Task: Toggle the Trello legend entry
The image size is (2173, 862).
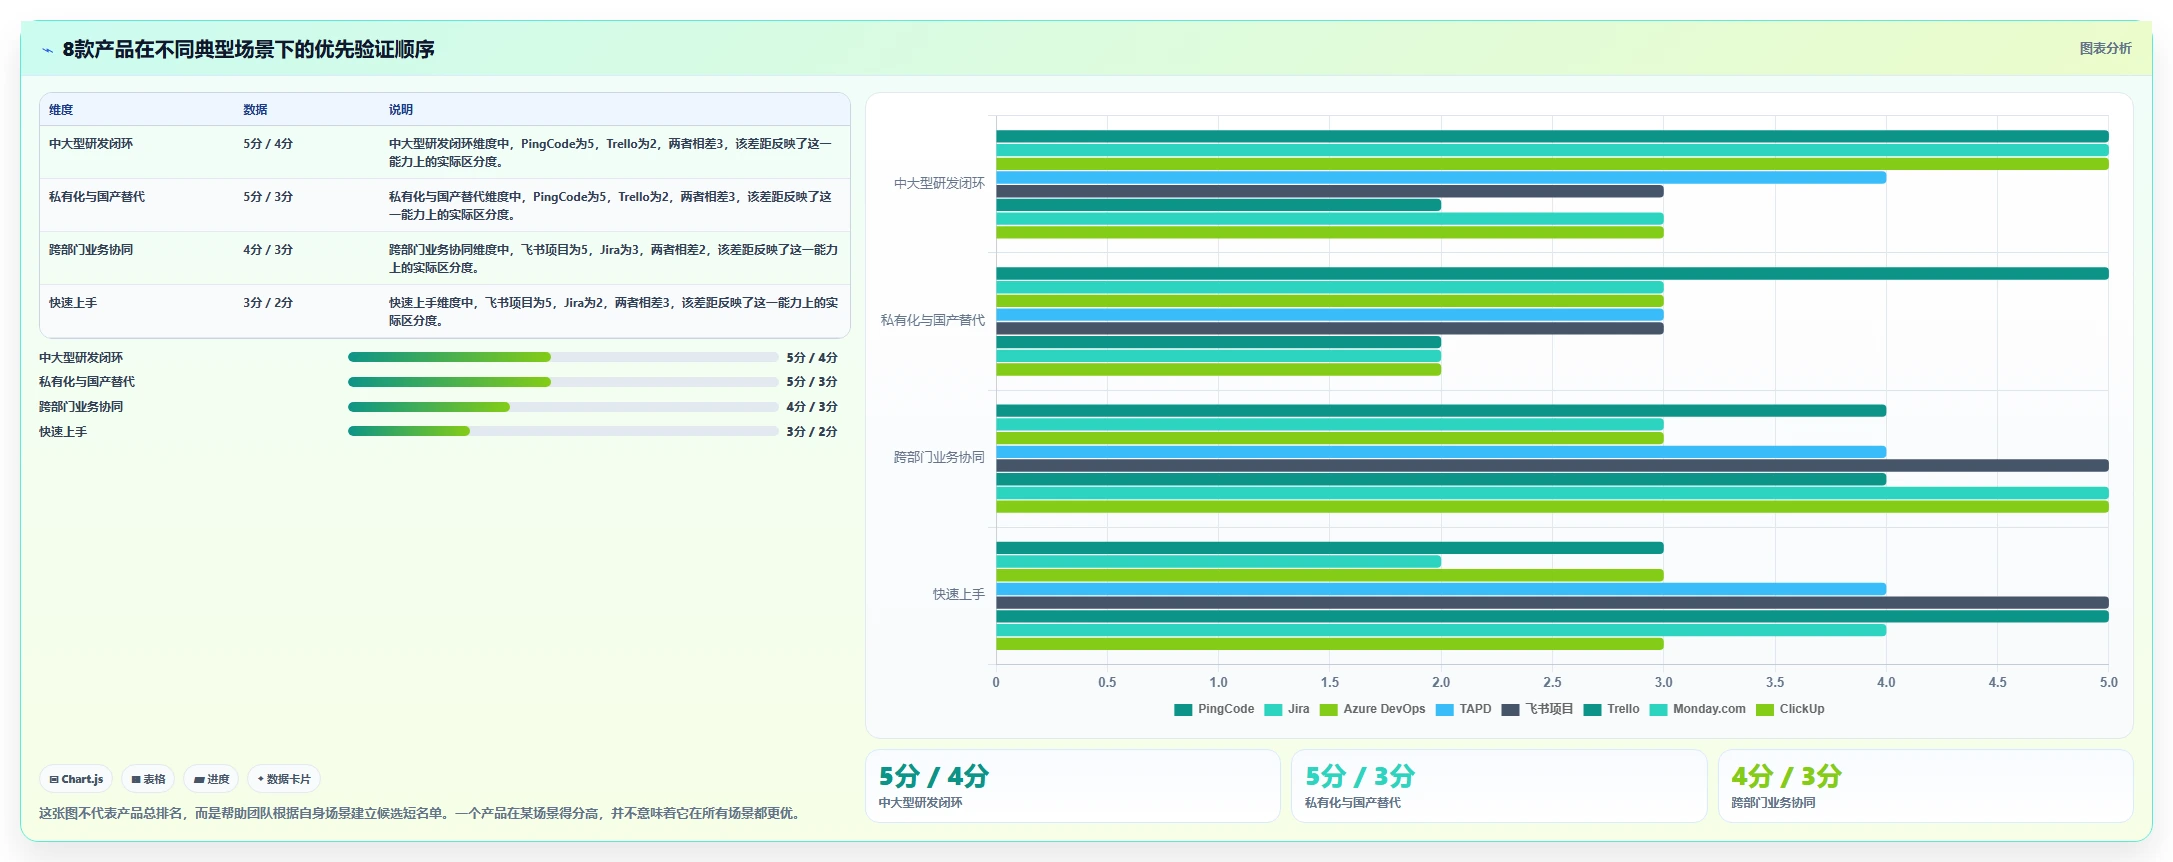Action: pos(1611,709)
